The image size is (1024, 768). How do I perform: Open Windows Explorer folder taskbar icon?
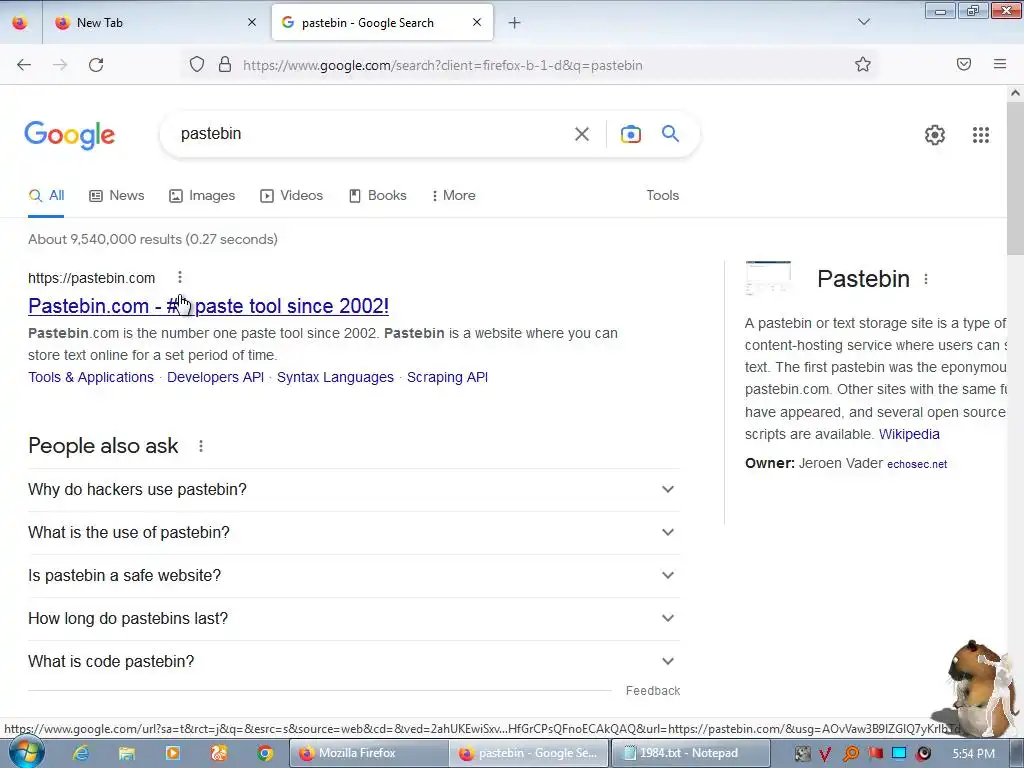click(x=127, y=753)
